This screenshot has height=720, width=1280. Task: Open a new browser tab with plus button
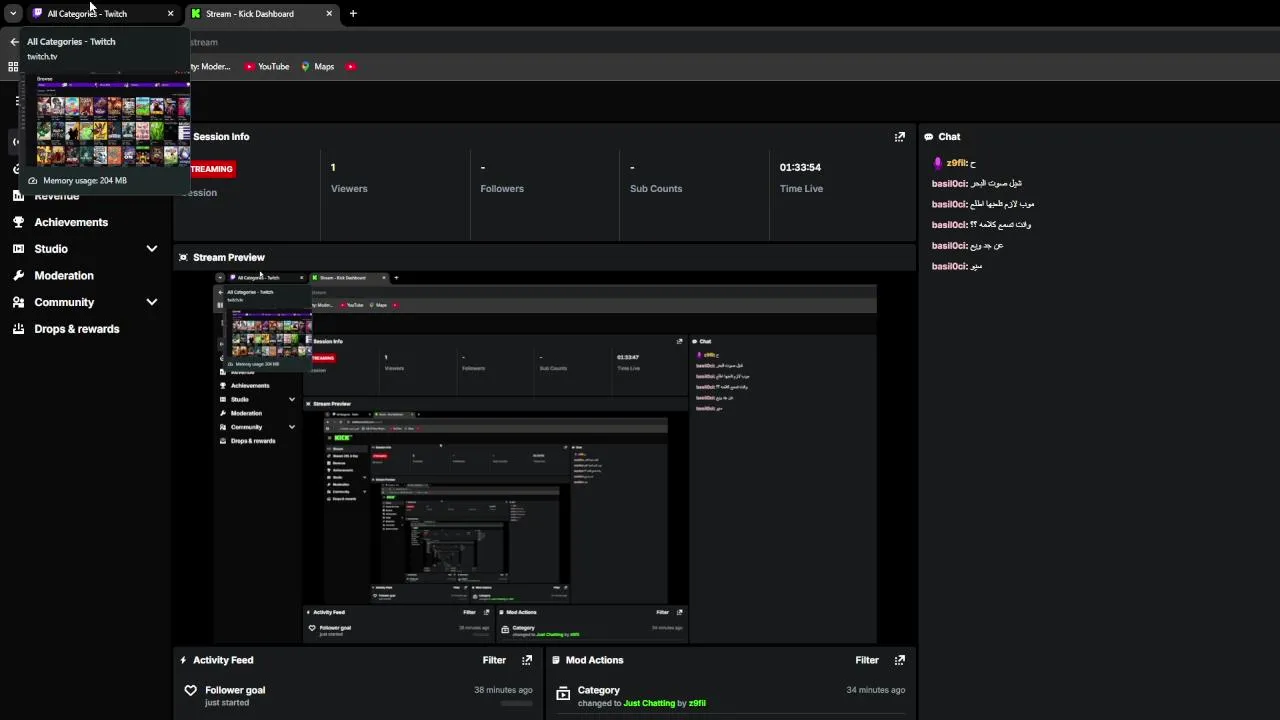pyautogui.click(x=353, y=14)
